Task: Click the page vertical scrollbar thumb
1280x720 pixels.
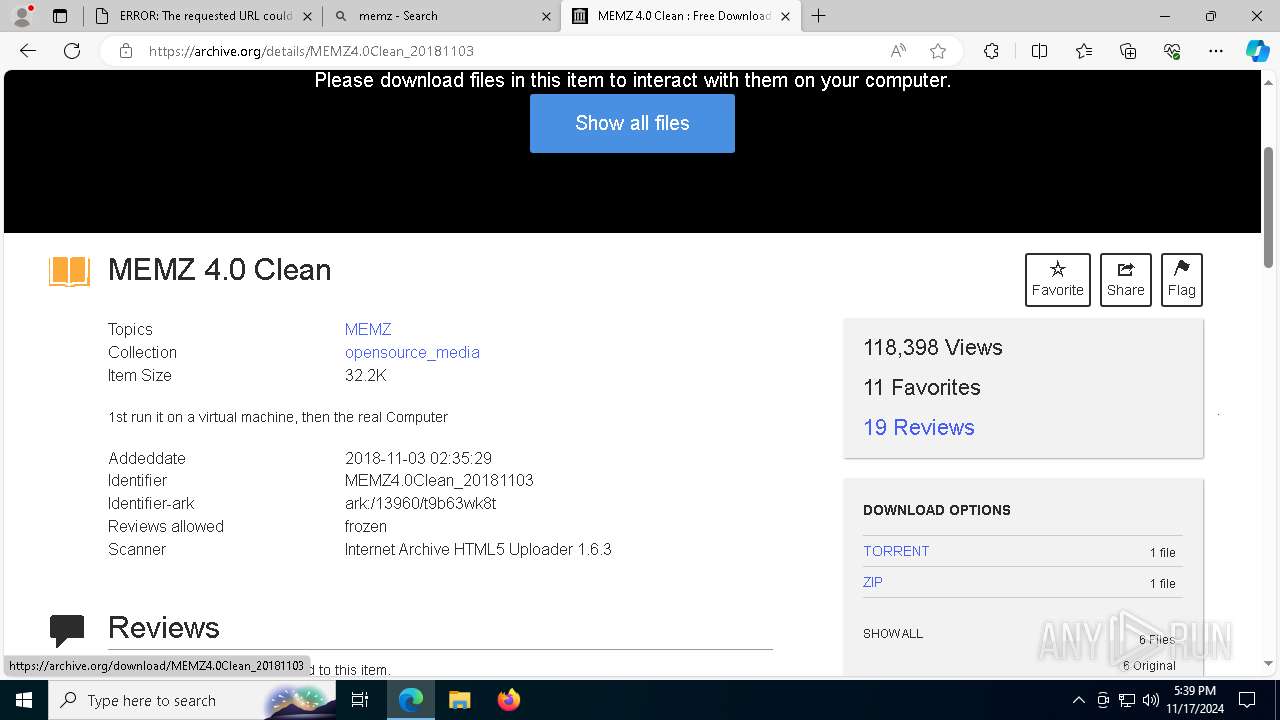Action: (1269, 207)
